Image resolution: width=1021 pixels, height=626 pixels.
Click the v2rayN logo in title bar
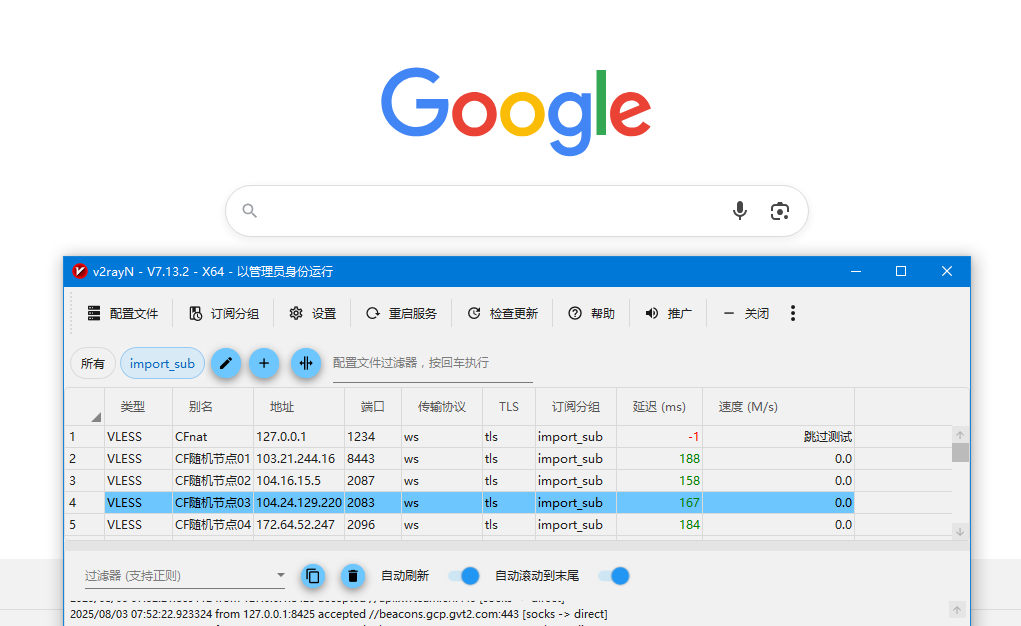click(x=80, y=271)
